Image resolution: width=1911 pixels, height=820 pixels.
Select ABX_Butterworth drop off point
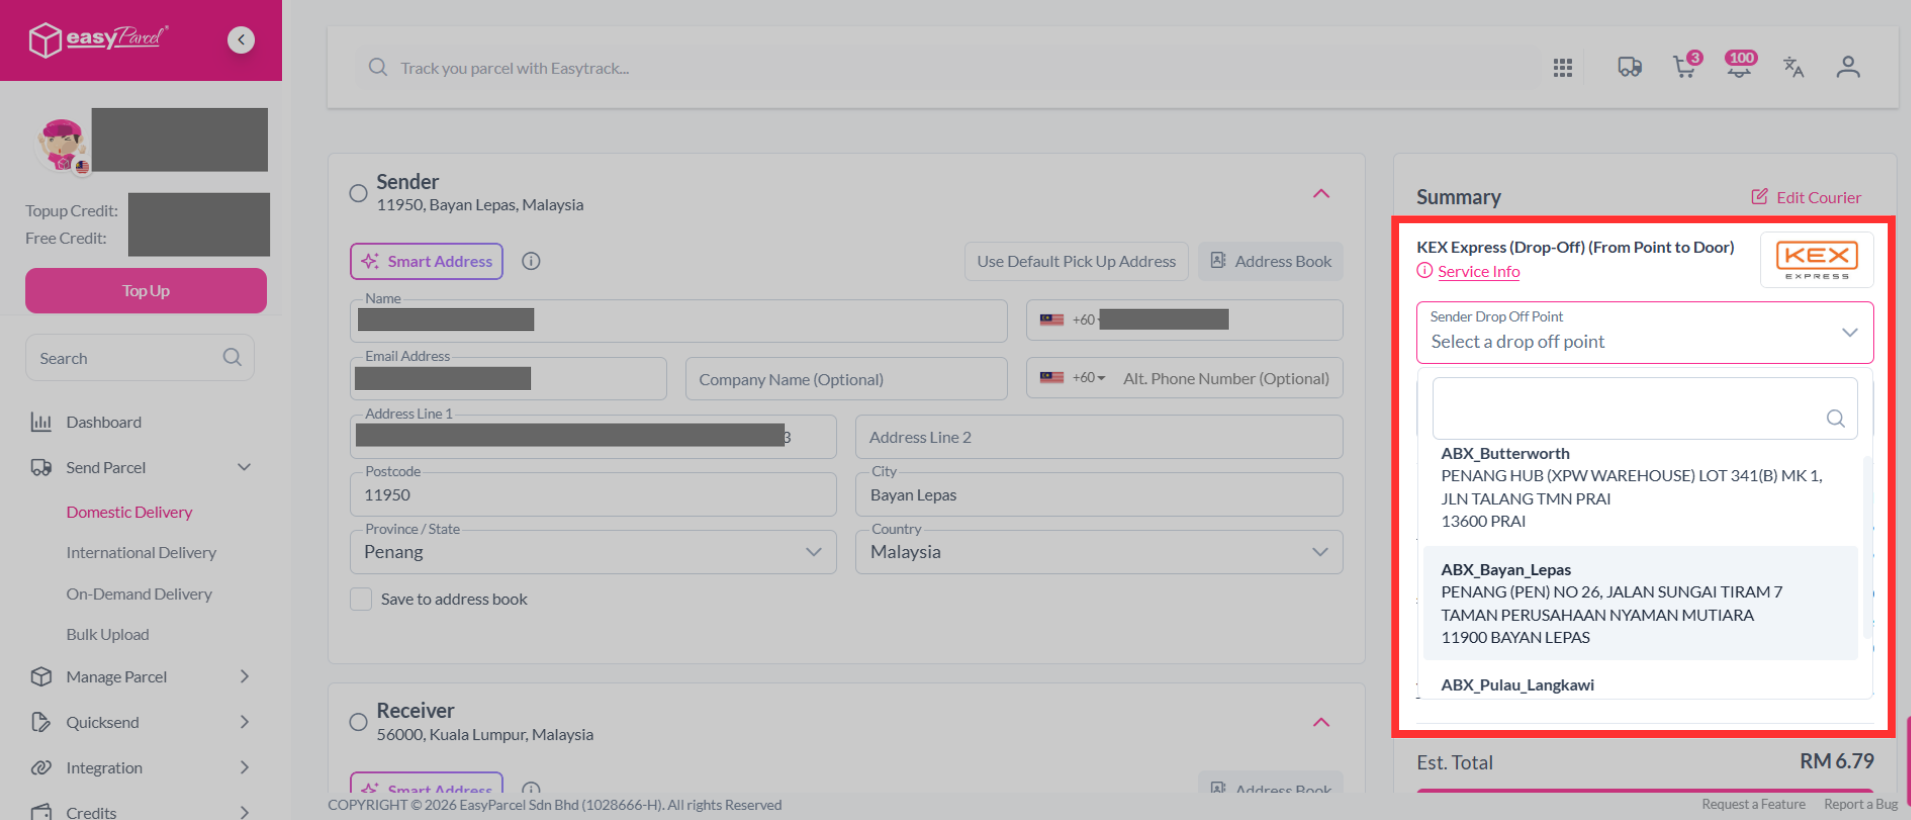[x=1640, y=487]
